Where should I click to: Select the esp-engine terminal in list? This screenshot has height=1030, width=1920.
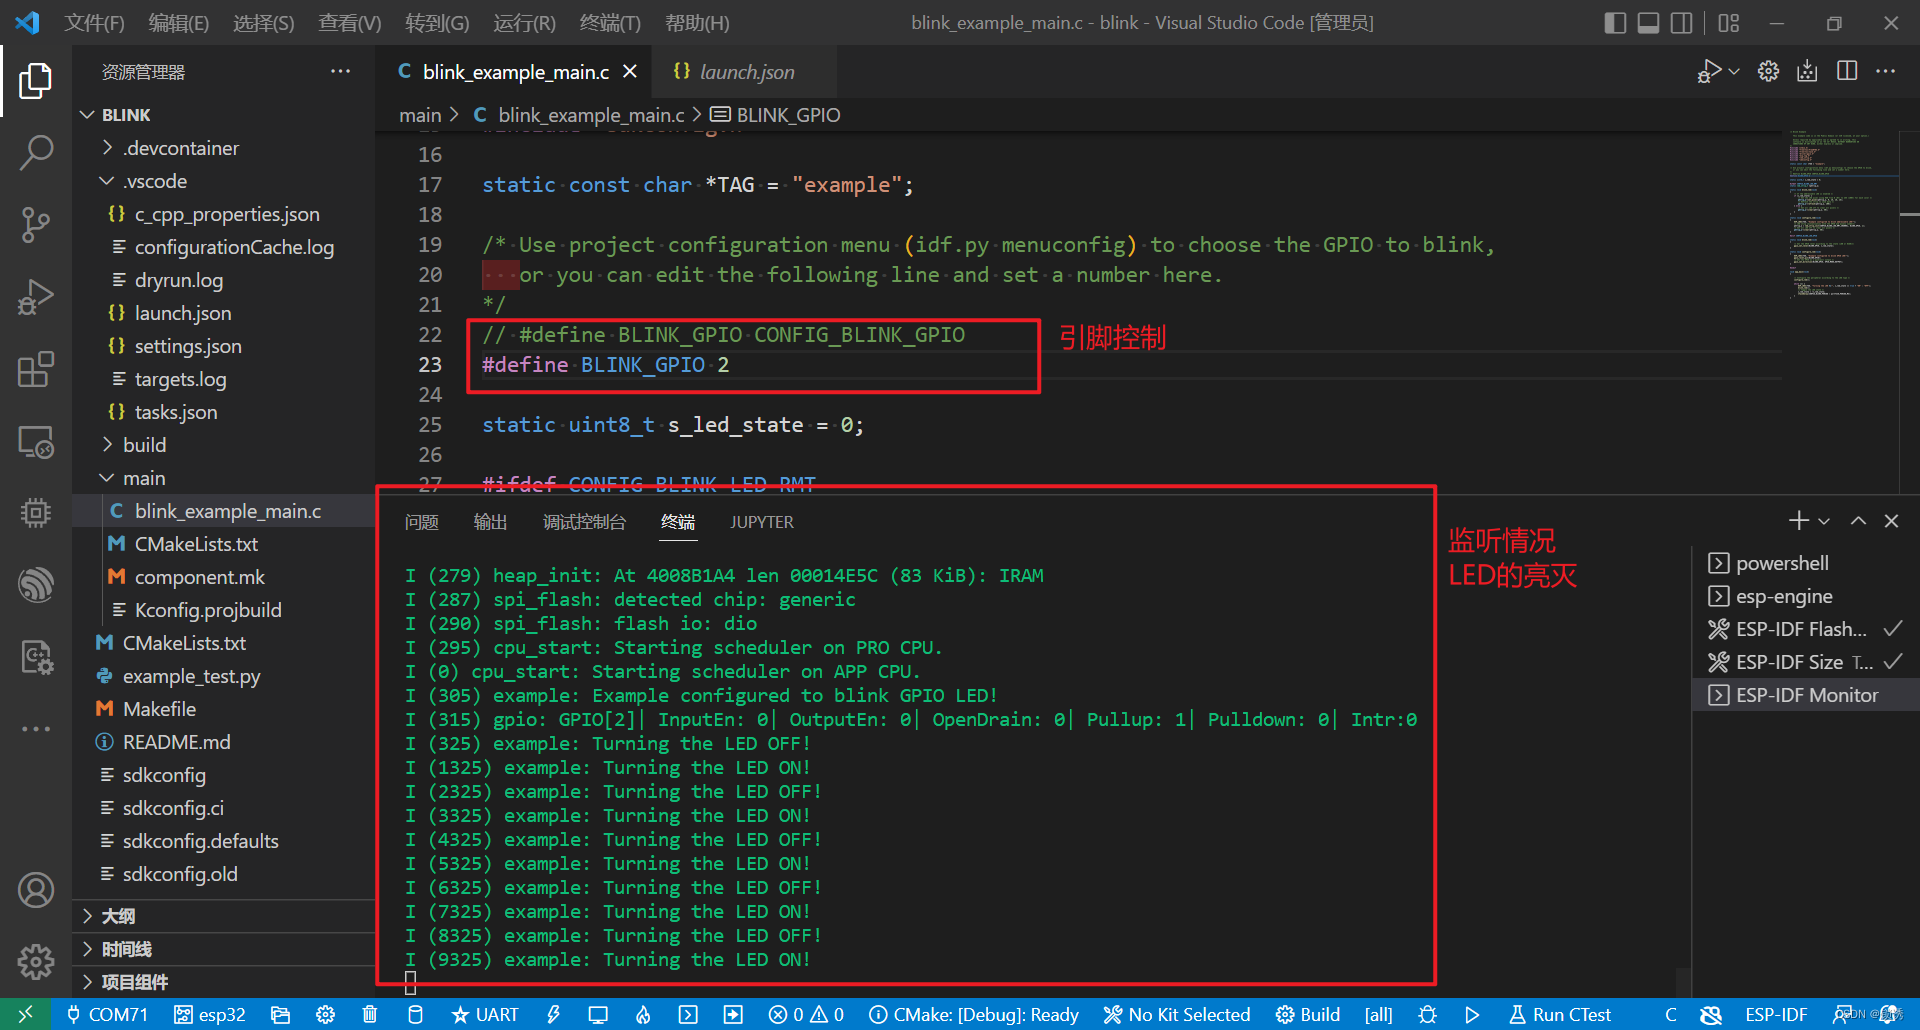[1805, 596]
